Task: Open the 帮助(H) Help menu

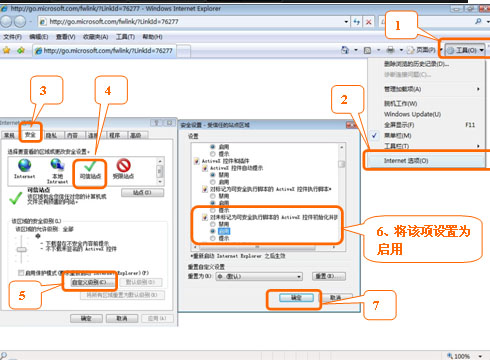Action: point(152,37)
